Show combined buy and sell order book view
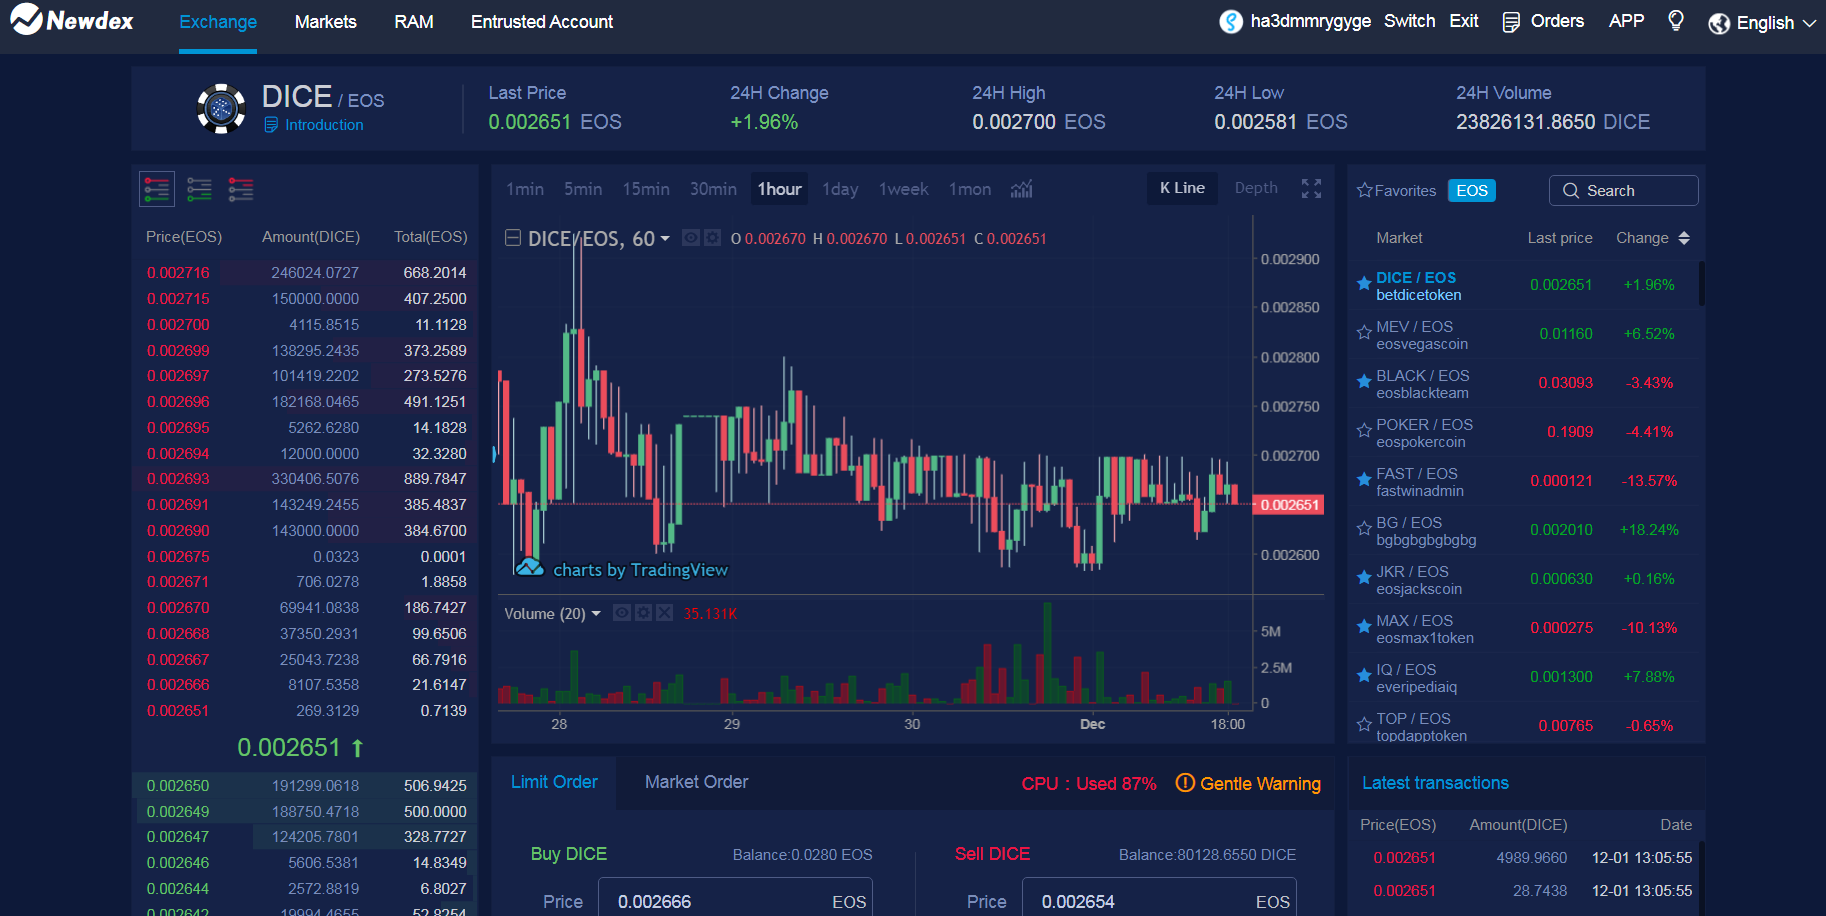Viewport: 1826px width, 916px height. point(157,189)
